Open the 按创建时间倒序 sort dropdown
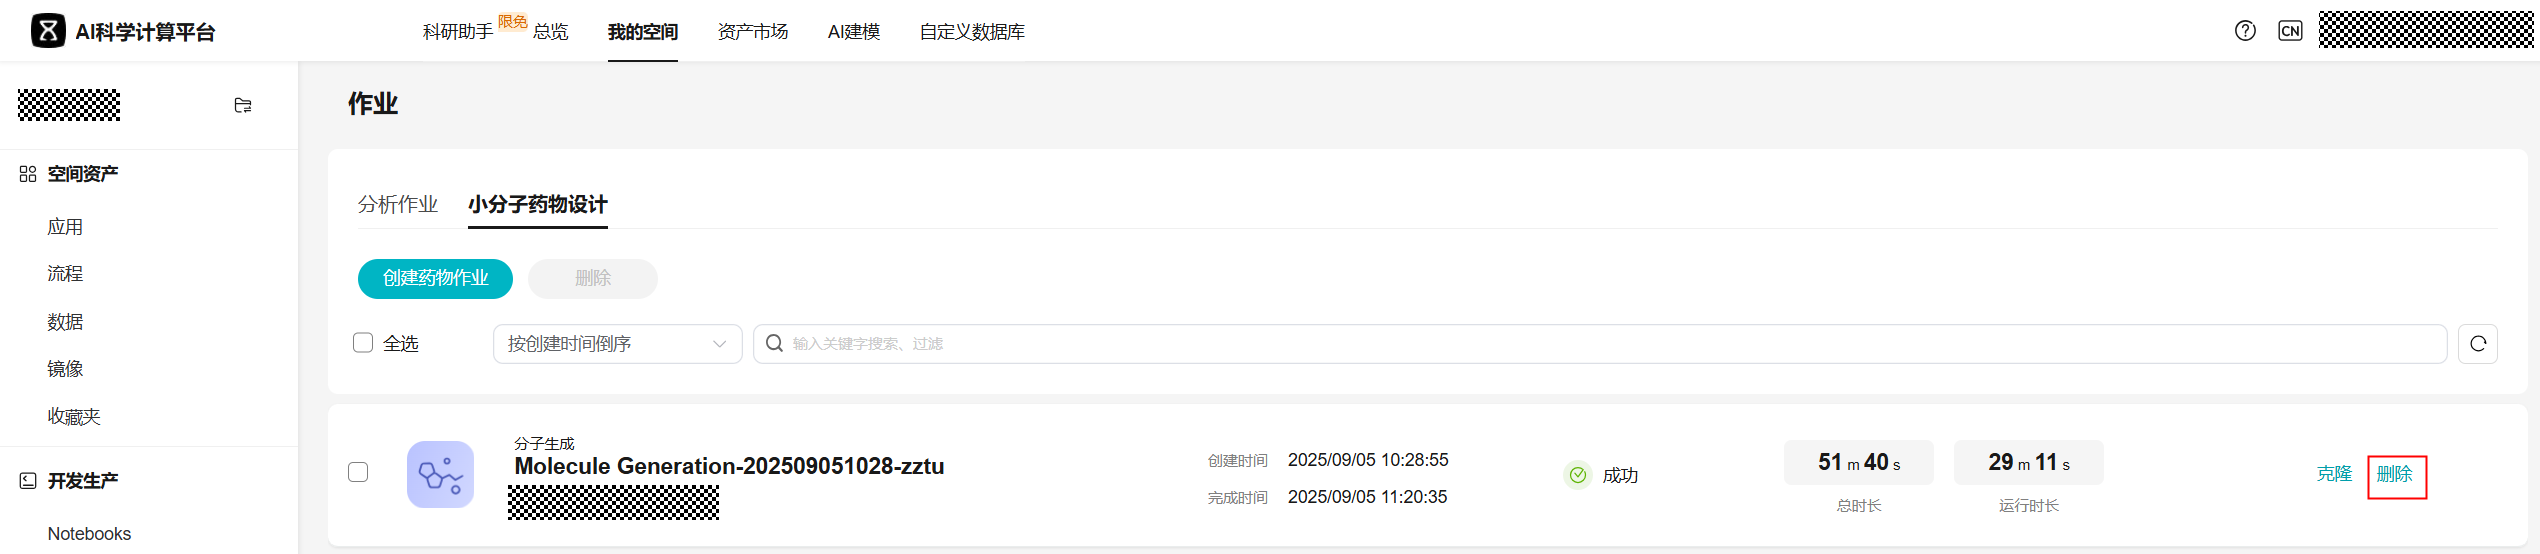The height and width of the screenshot is (554, 2540). [617, 344]
